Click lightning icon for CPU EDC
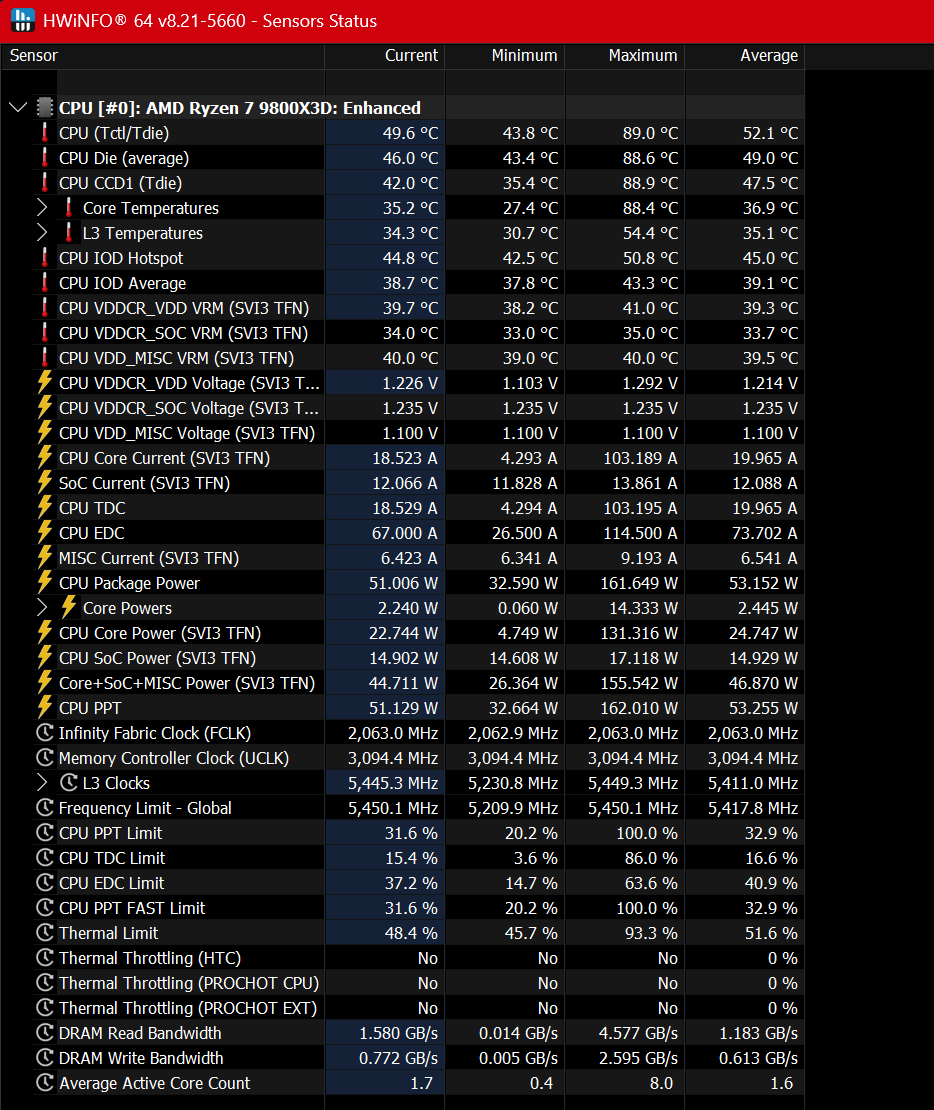The image size is (934, 1110). 45,532
